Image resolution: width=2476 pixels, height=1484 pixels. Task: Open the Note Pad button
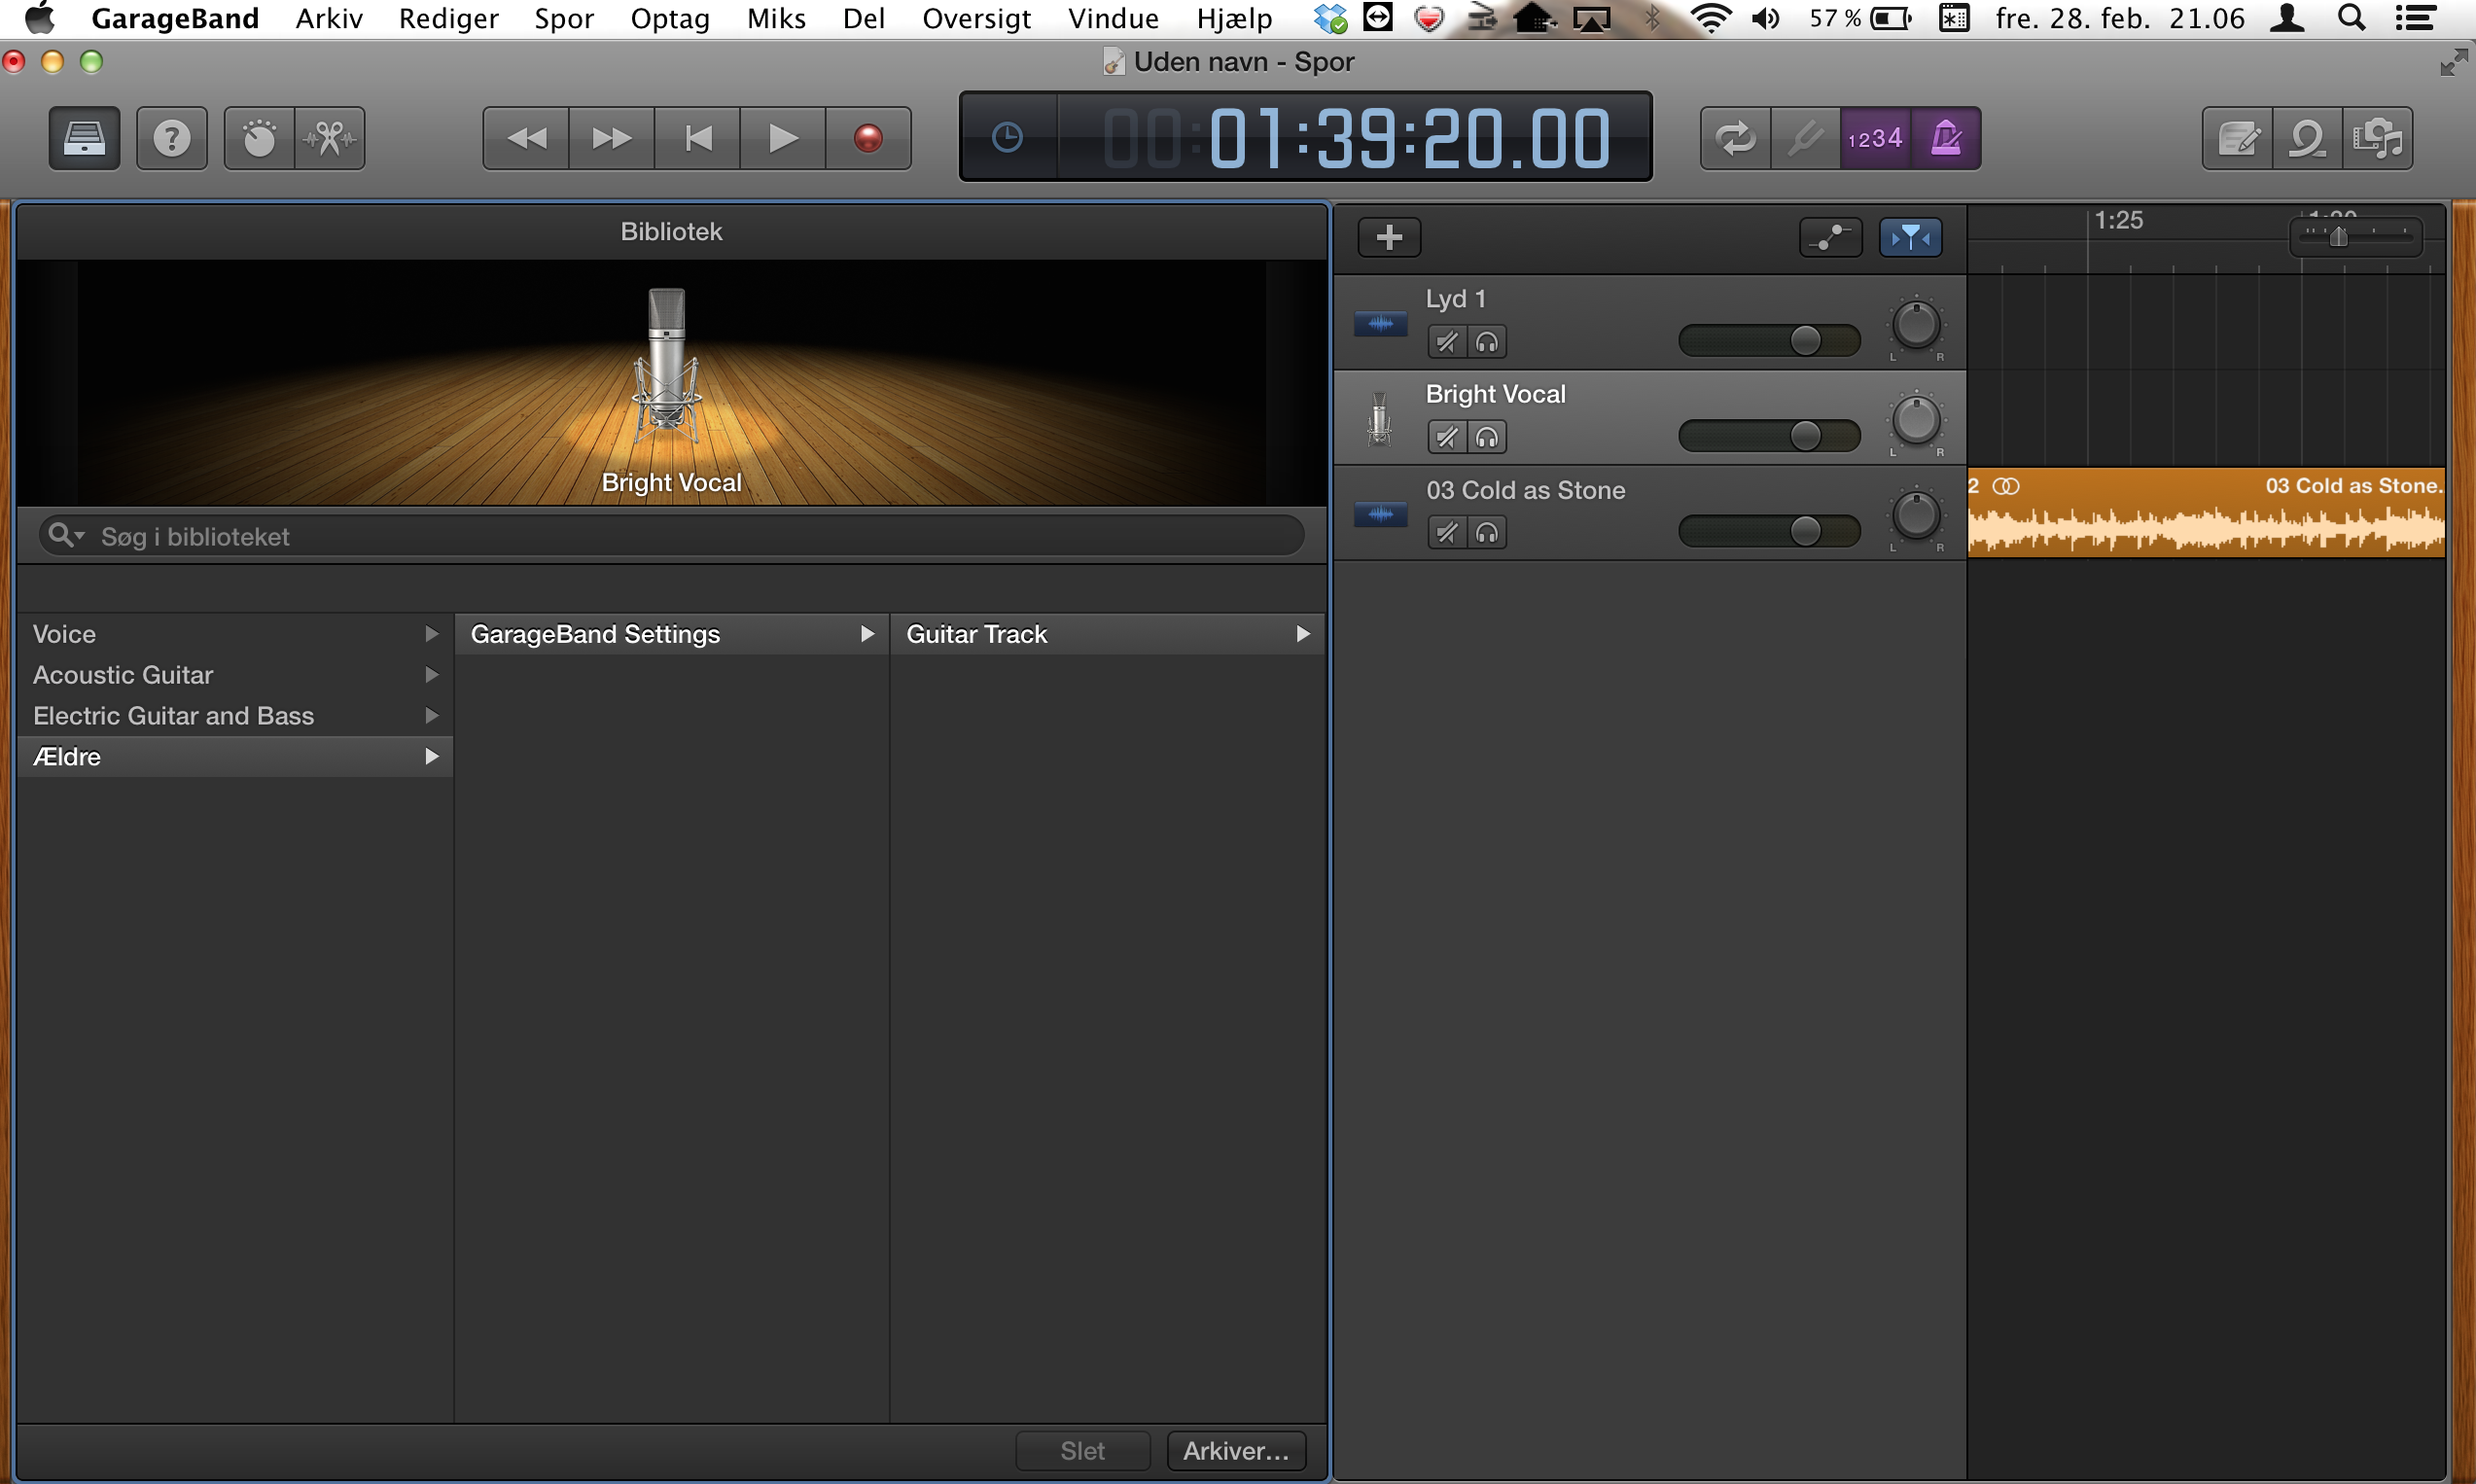click(x=2237, y=138)
